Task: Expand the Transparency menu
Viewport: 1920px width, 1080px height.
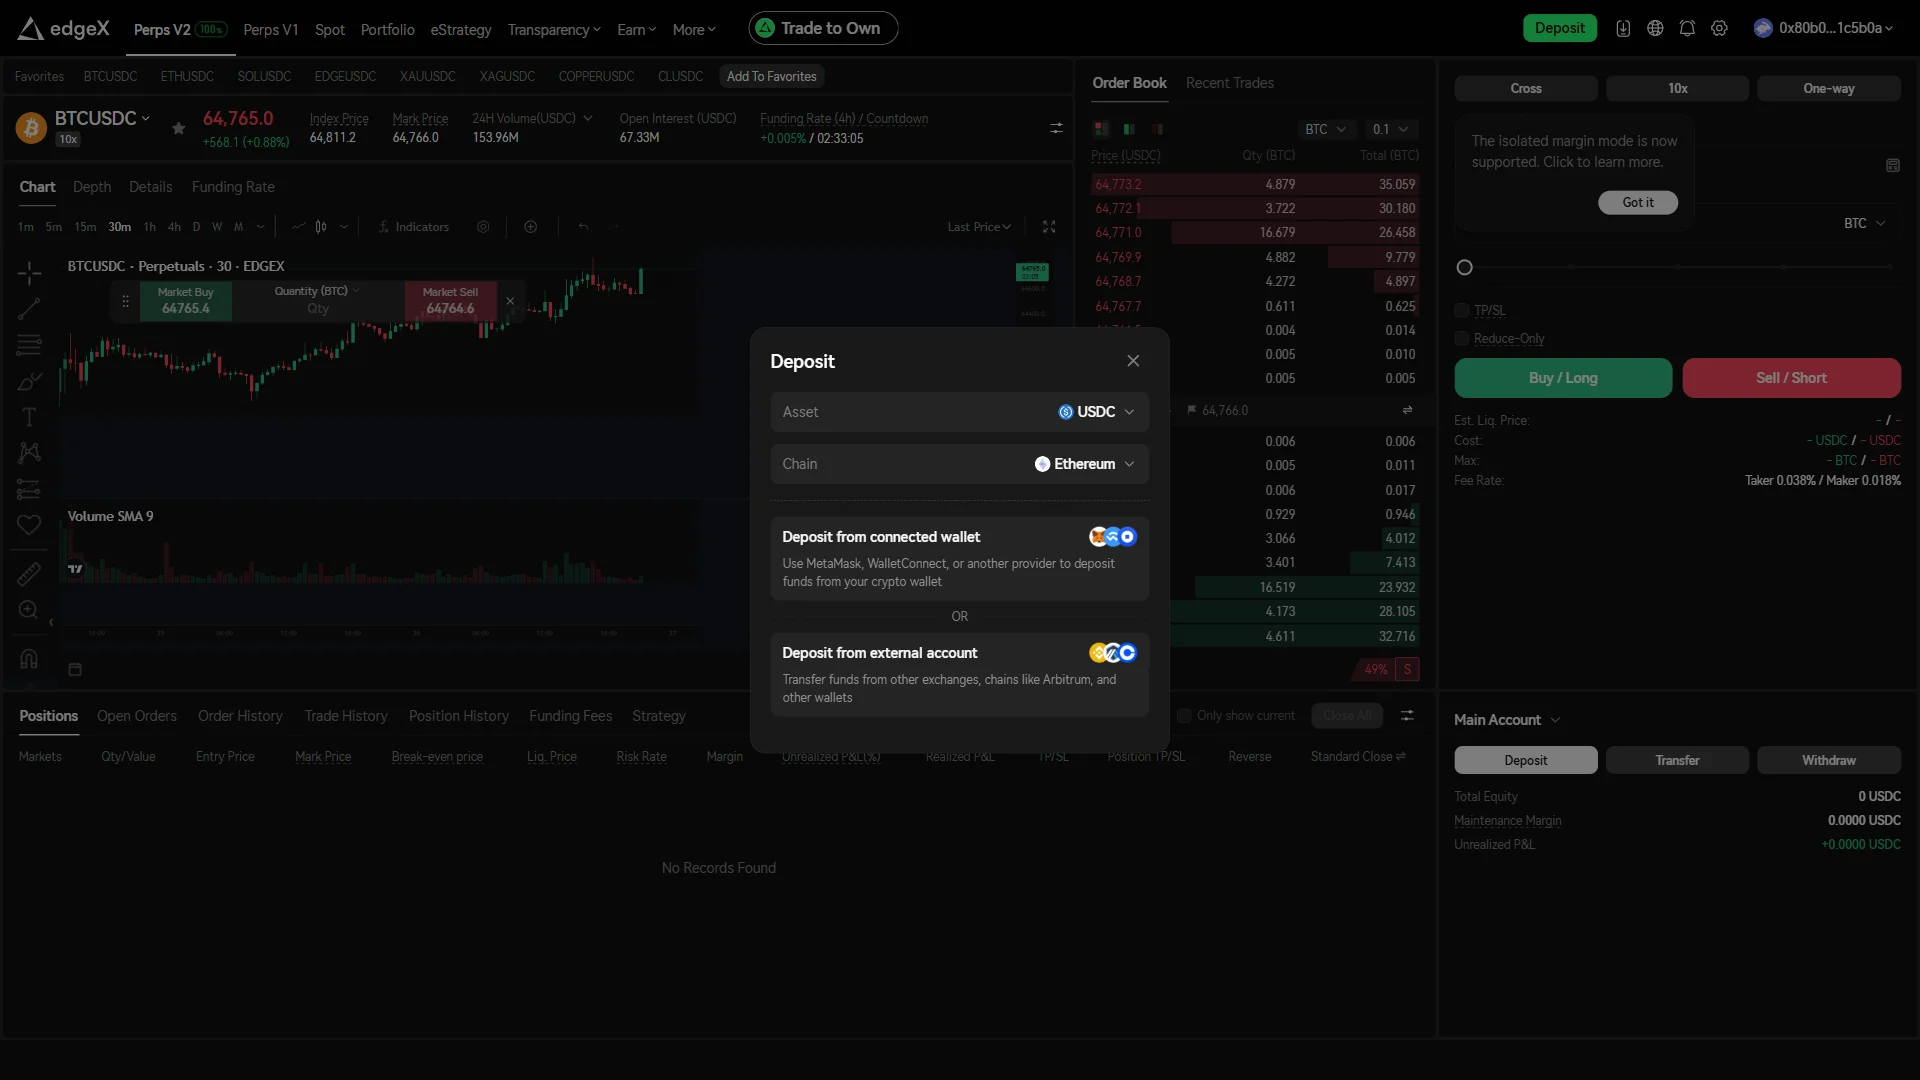Action: pos(554,30)
